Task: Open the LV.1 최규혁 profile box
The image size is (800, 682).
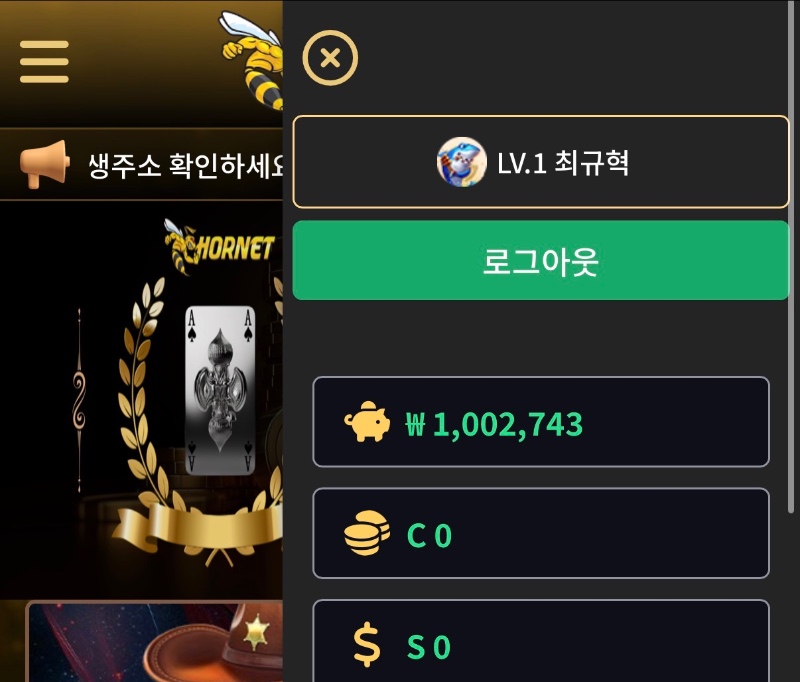Action: point(541,162)
